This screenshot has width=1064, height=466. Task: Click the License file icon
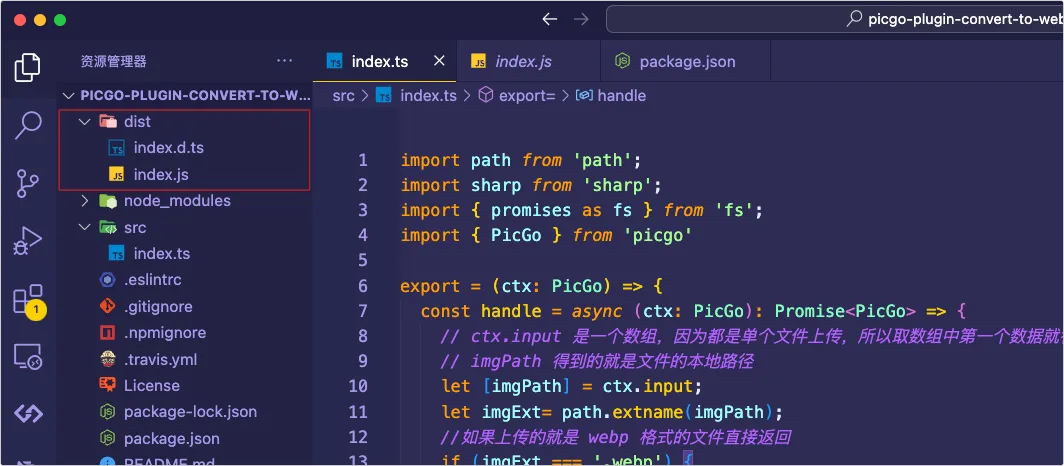coord(107,385)
